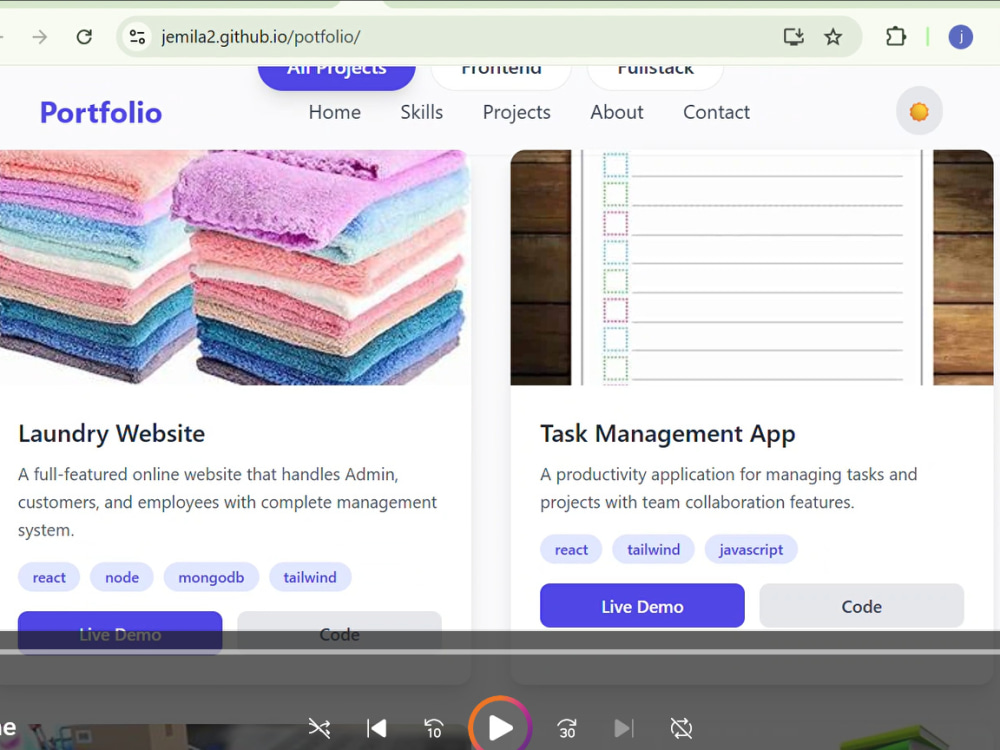
Task: Rewind ten seconds
Action: [x=434, y=728]
